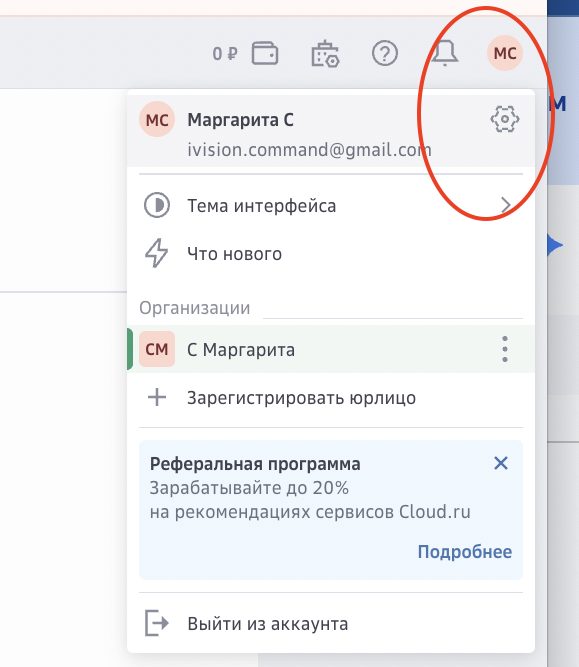Click the Организации section label
Screen dimensions: 579x667
pyautogui.click(x=195, y=308)
